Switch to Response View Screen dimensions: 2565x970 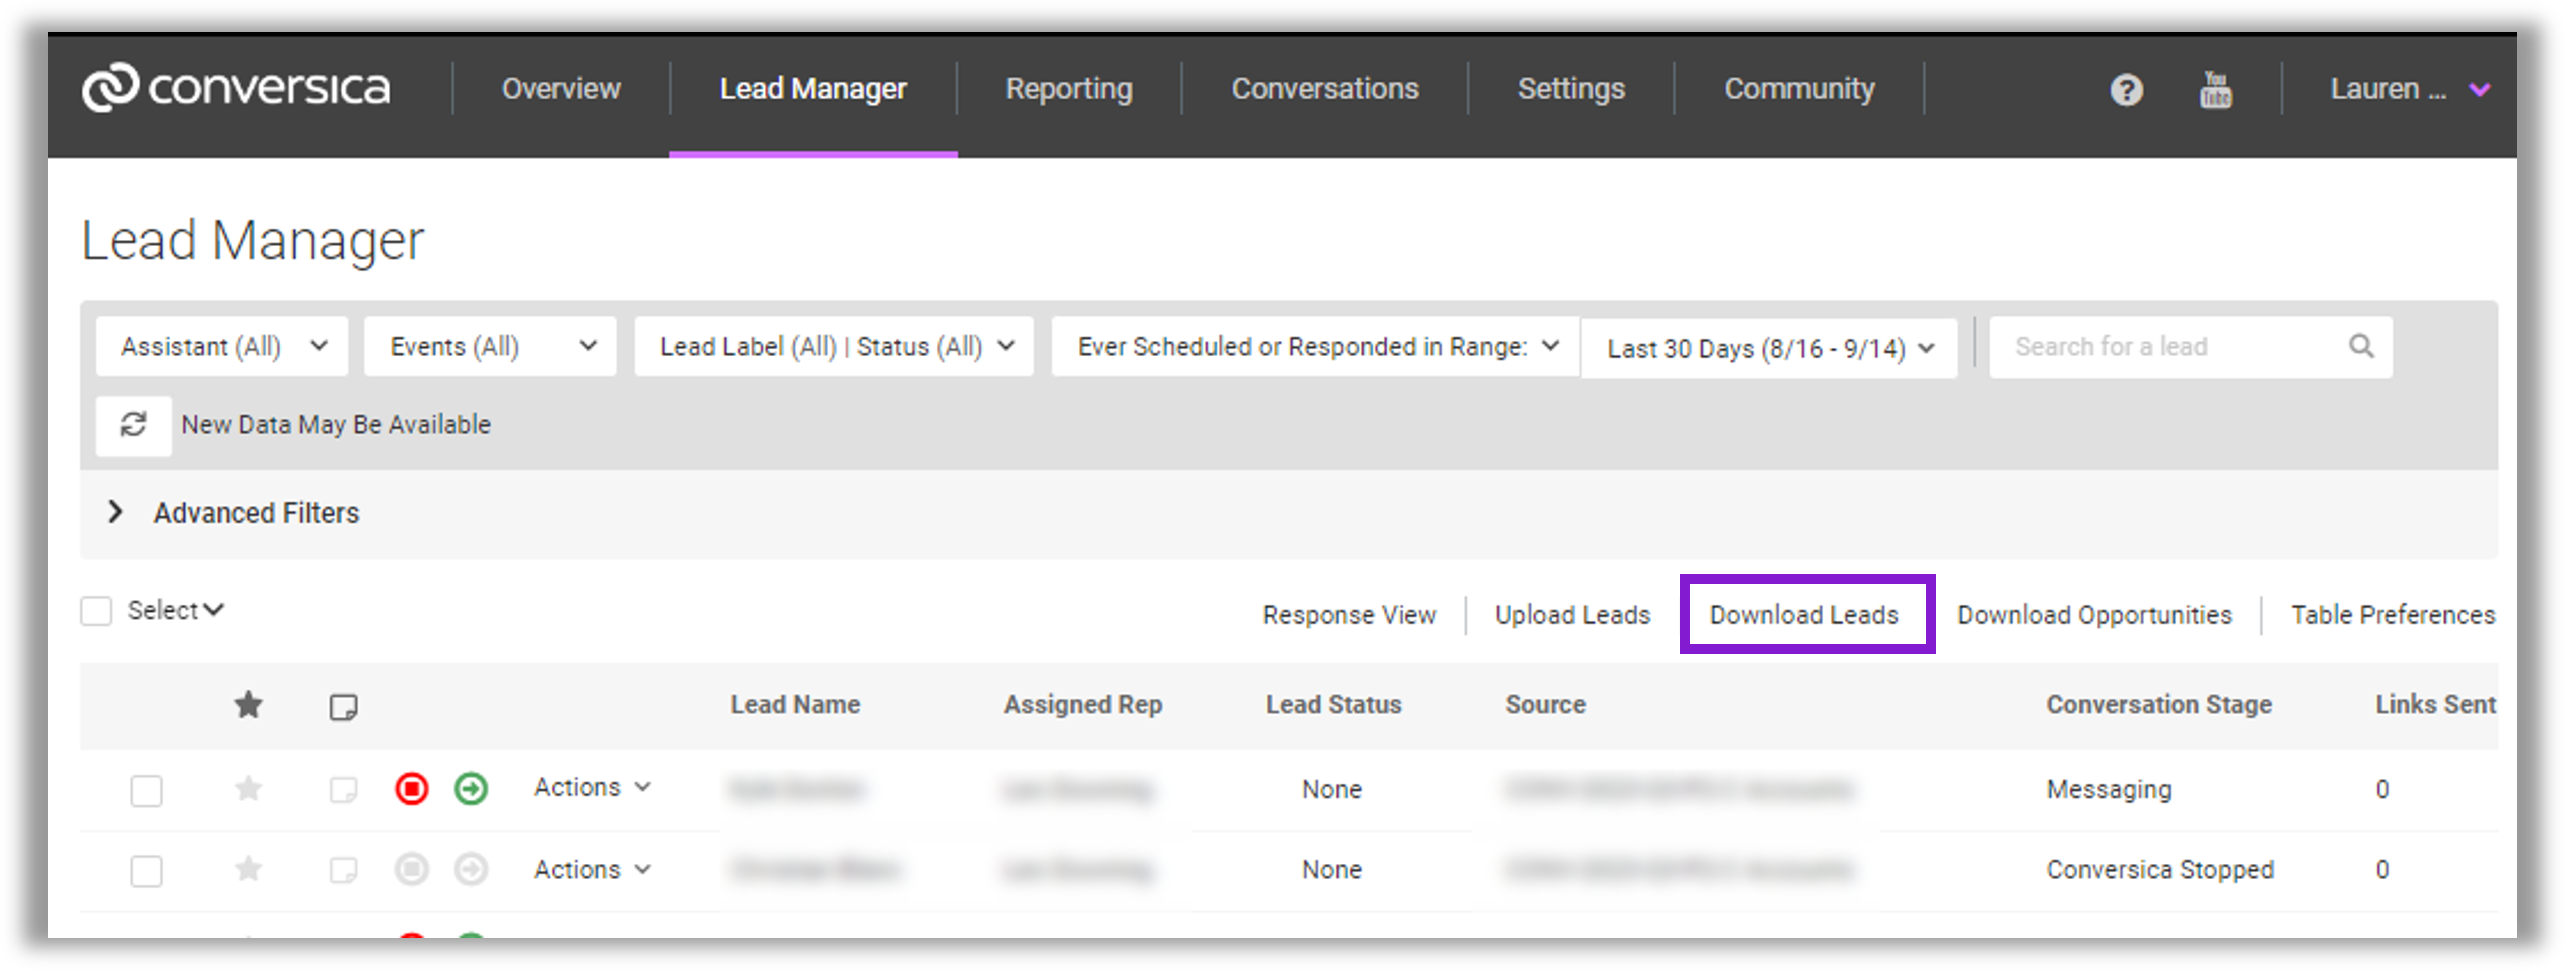pyautogui.click(x=1349, y=615)
